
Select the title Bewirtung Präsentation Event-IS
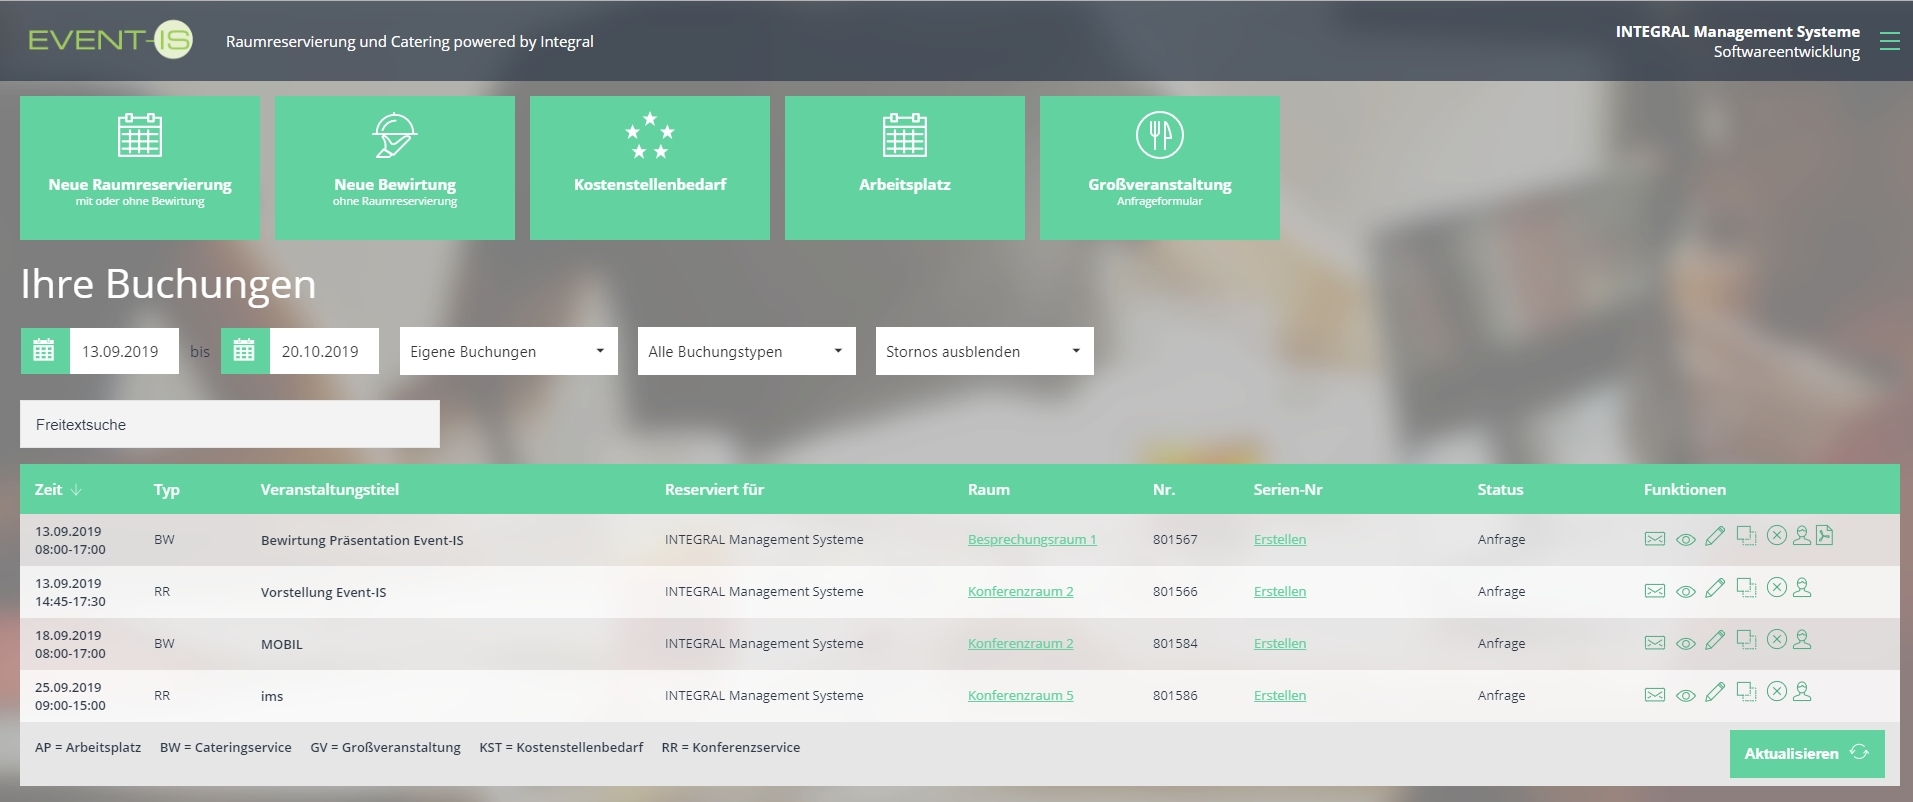pos(362,540)
